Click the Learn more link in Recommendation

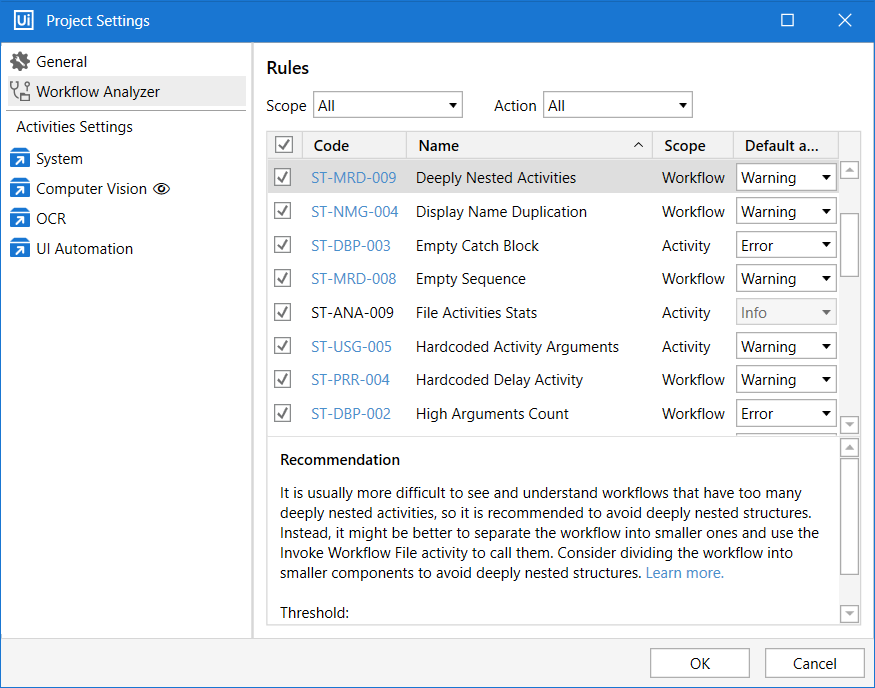coord(684,573)
